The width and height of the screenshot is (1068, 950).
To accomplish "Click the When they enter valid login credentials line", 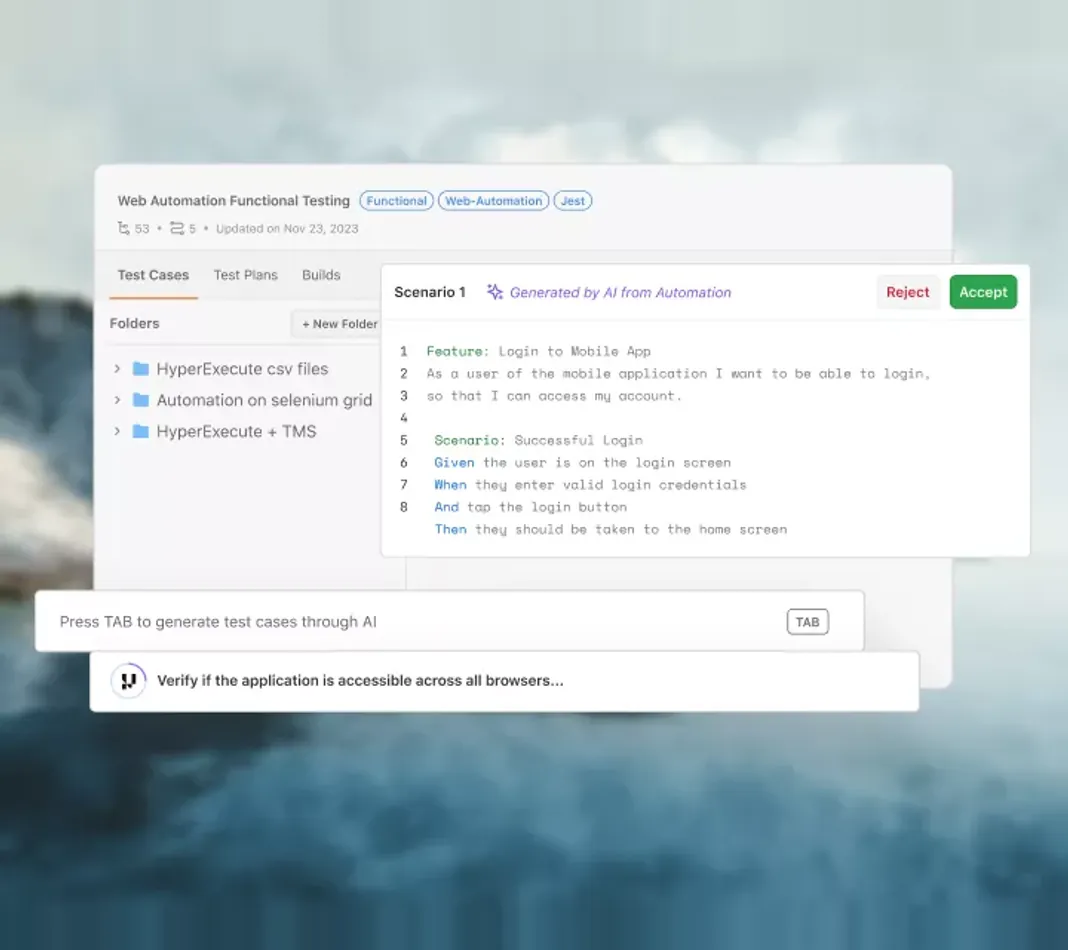I will [590, 485].
